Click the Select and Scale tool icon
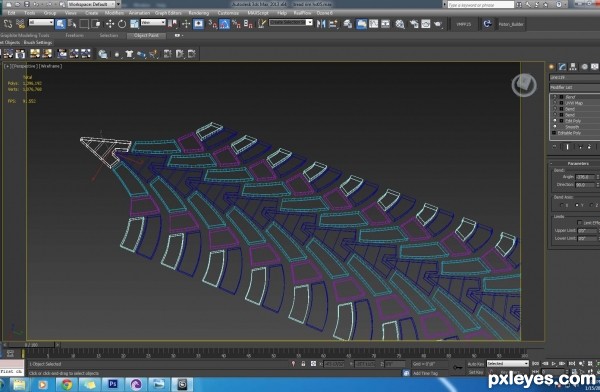Screen dimensions: 600x392 pyautogui.click(x=134, y=24)
